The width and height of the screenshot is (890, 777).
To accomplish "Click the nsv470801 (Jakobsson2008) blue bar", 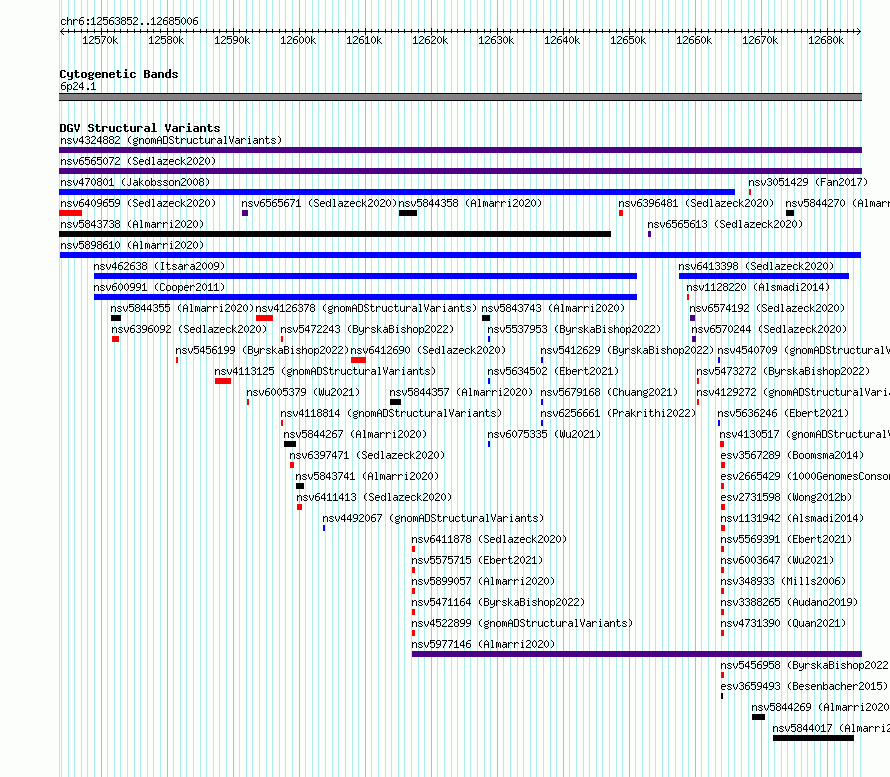I will [397, 192].
